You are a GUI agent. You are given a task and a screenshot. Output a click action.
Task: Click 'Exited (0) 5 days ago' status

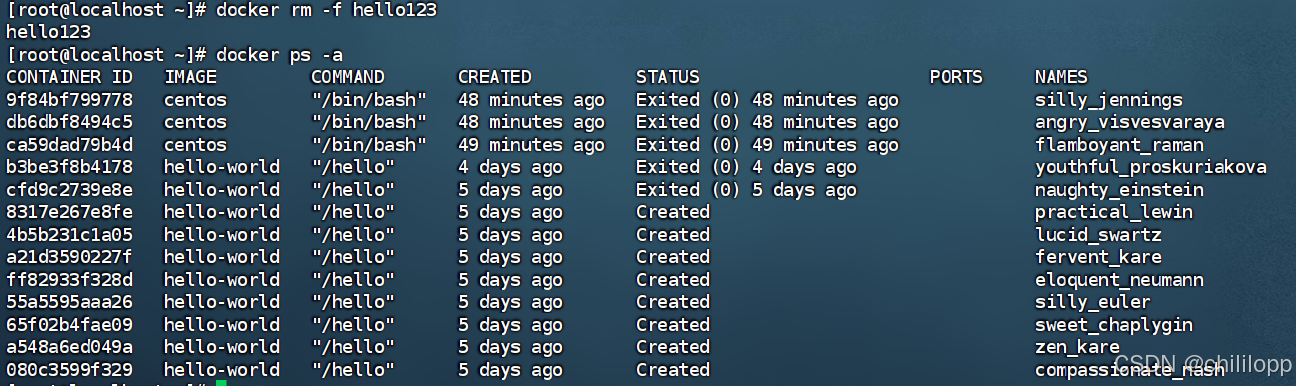point(746,190)
